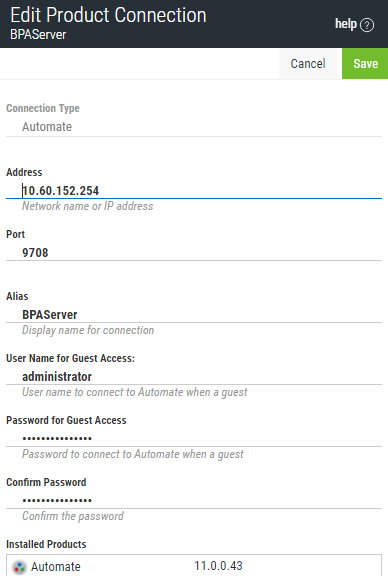Click the administrator user name field
This screenshot has width=388, height=576.
194,377
